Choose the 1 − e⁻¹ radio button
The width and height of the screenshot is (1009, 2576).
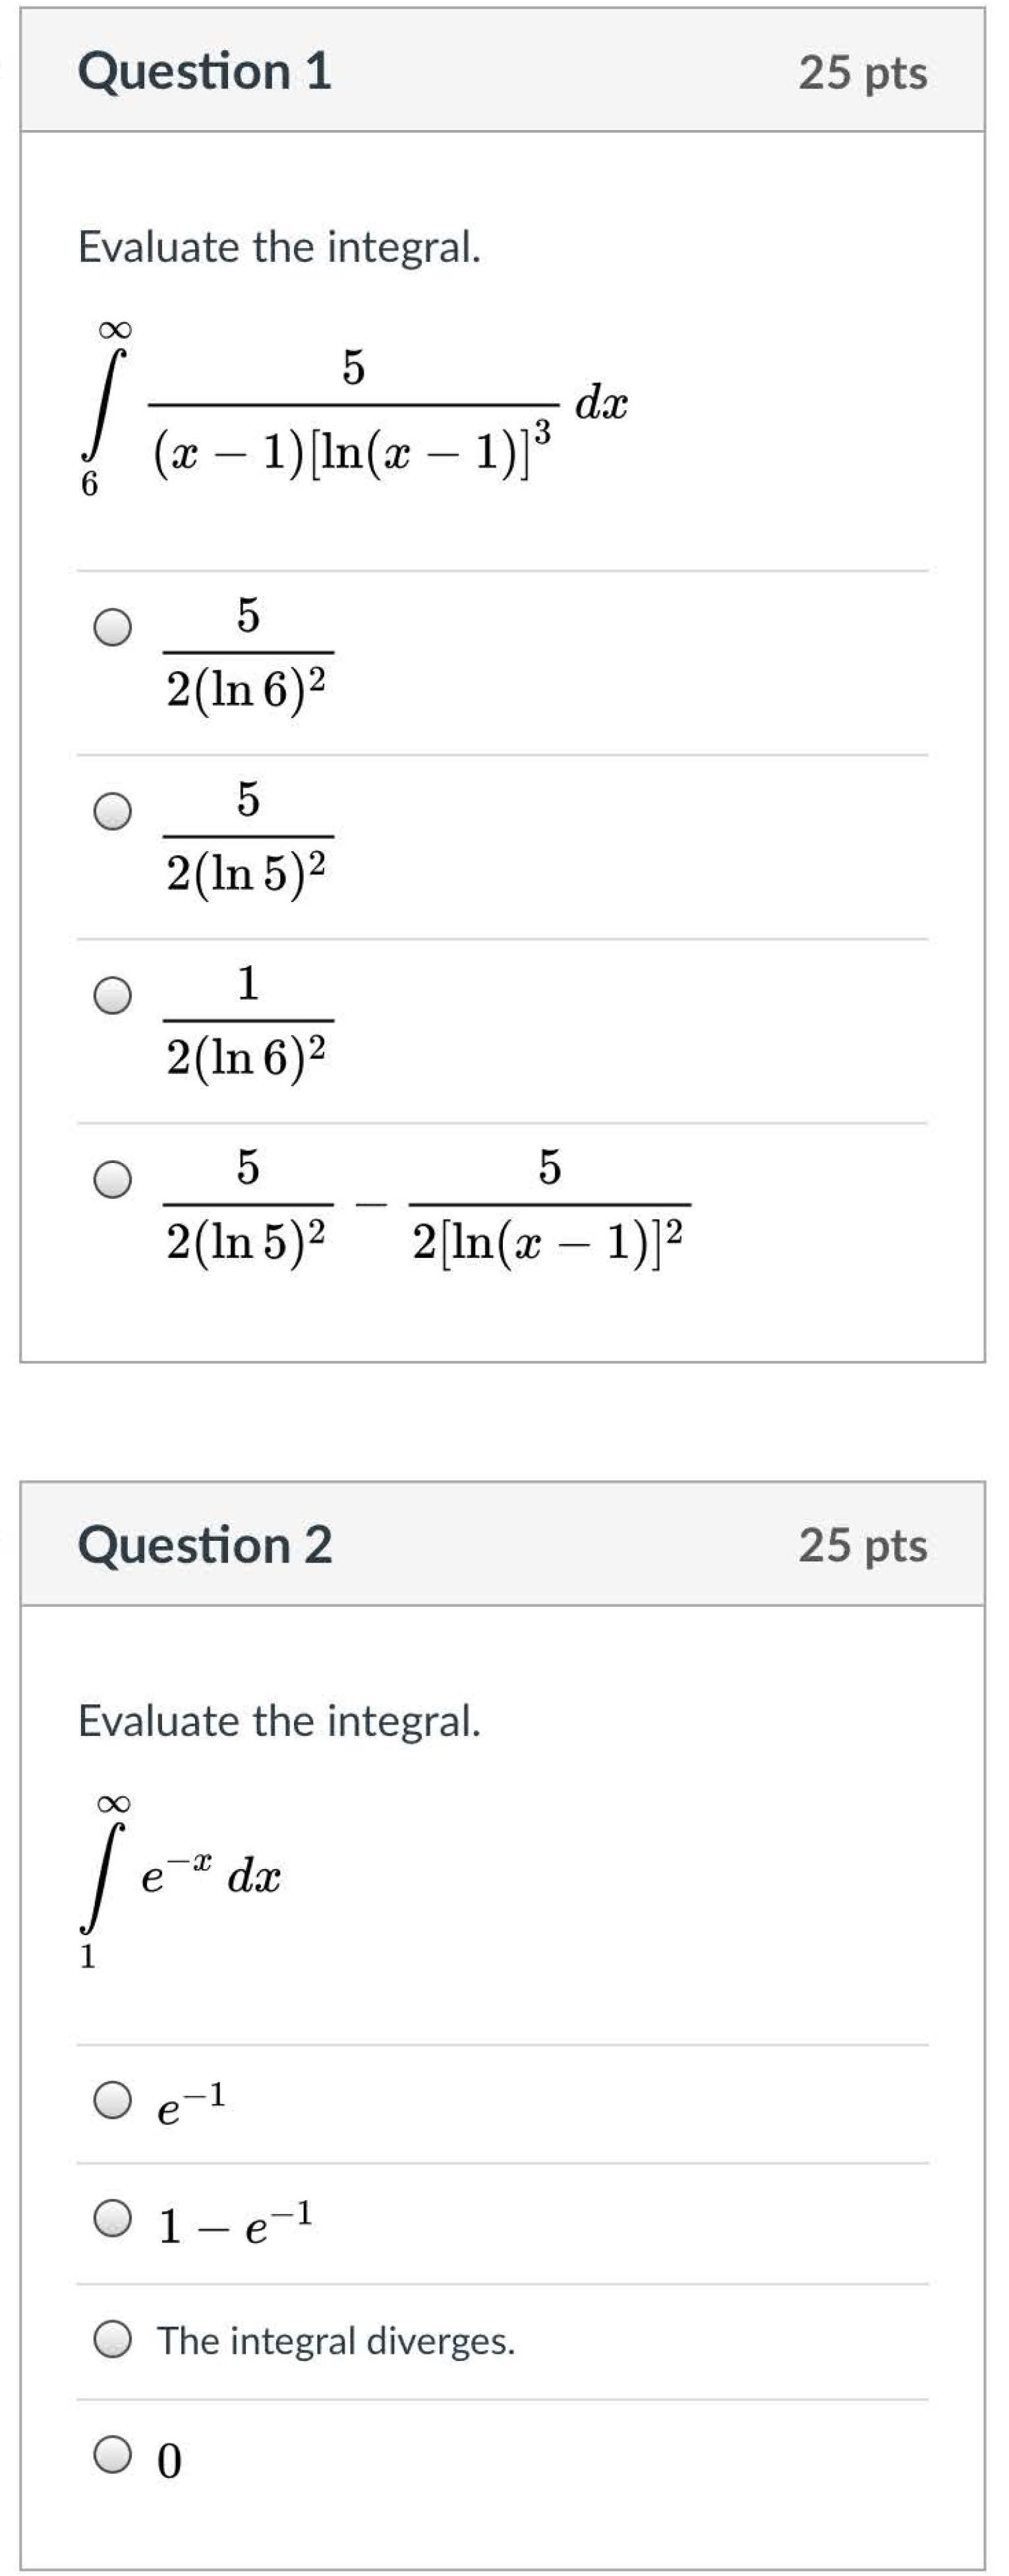(x=113, y=2218)
